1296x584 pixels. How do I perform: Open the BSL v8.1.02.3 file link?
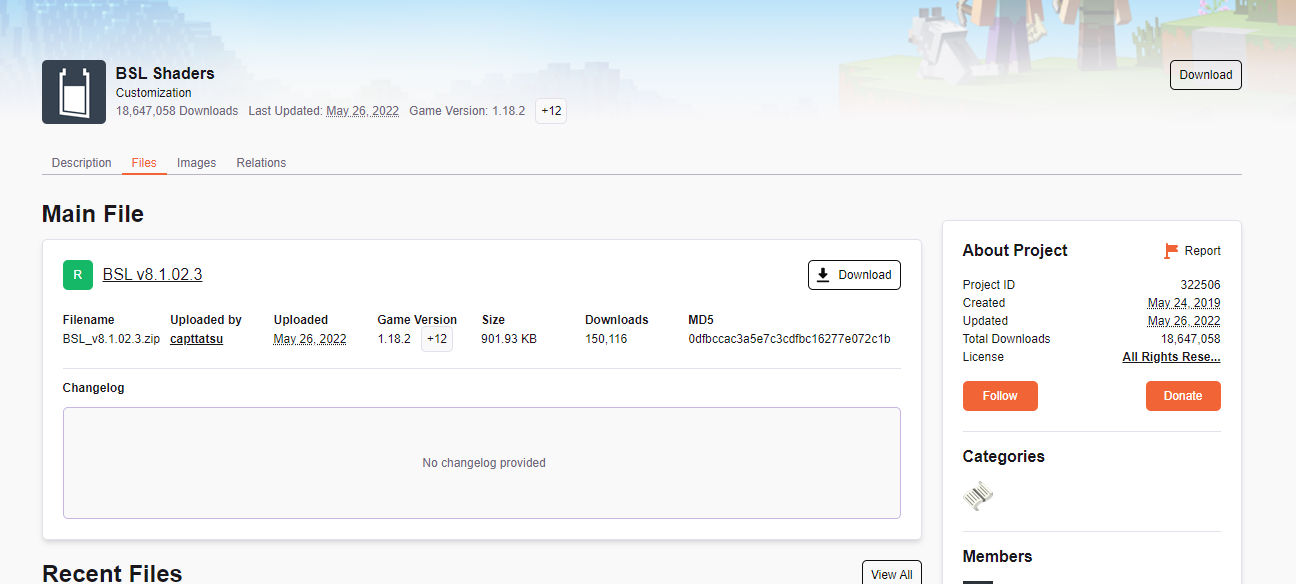(152, 275)
